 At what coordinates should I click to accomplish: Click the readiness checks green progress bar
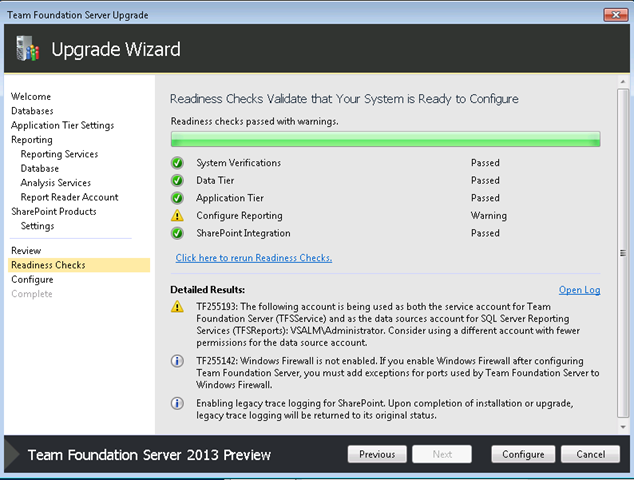point(385,139)
